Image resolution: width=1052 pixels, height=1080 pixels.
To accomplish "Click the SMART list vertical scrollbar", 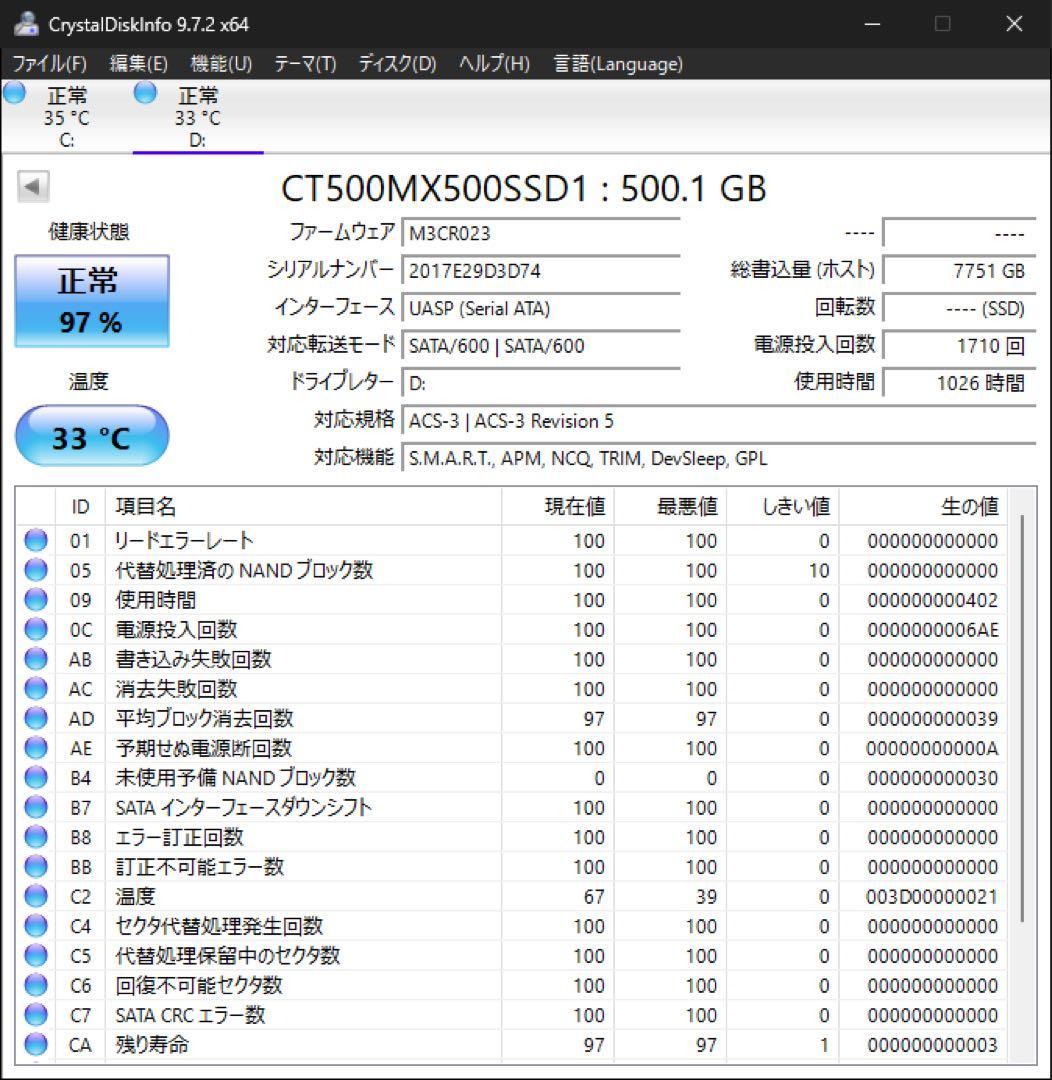I will pyautogui.click(x=1022, y=716).
